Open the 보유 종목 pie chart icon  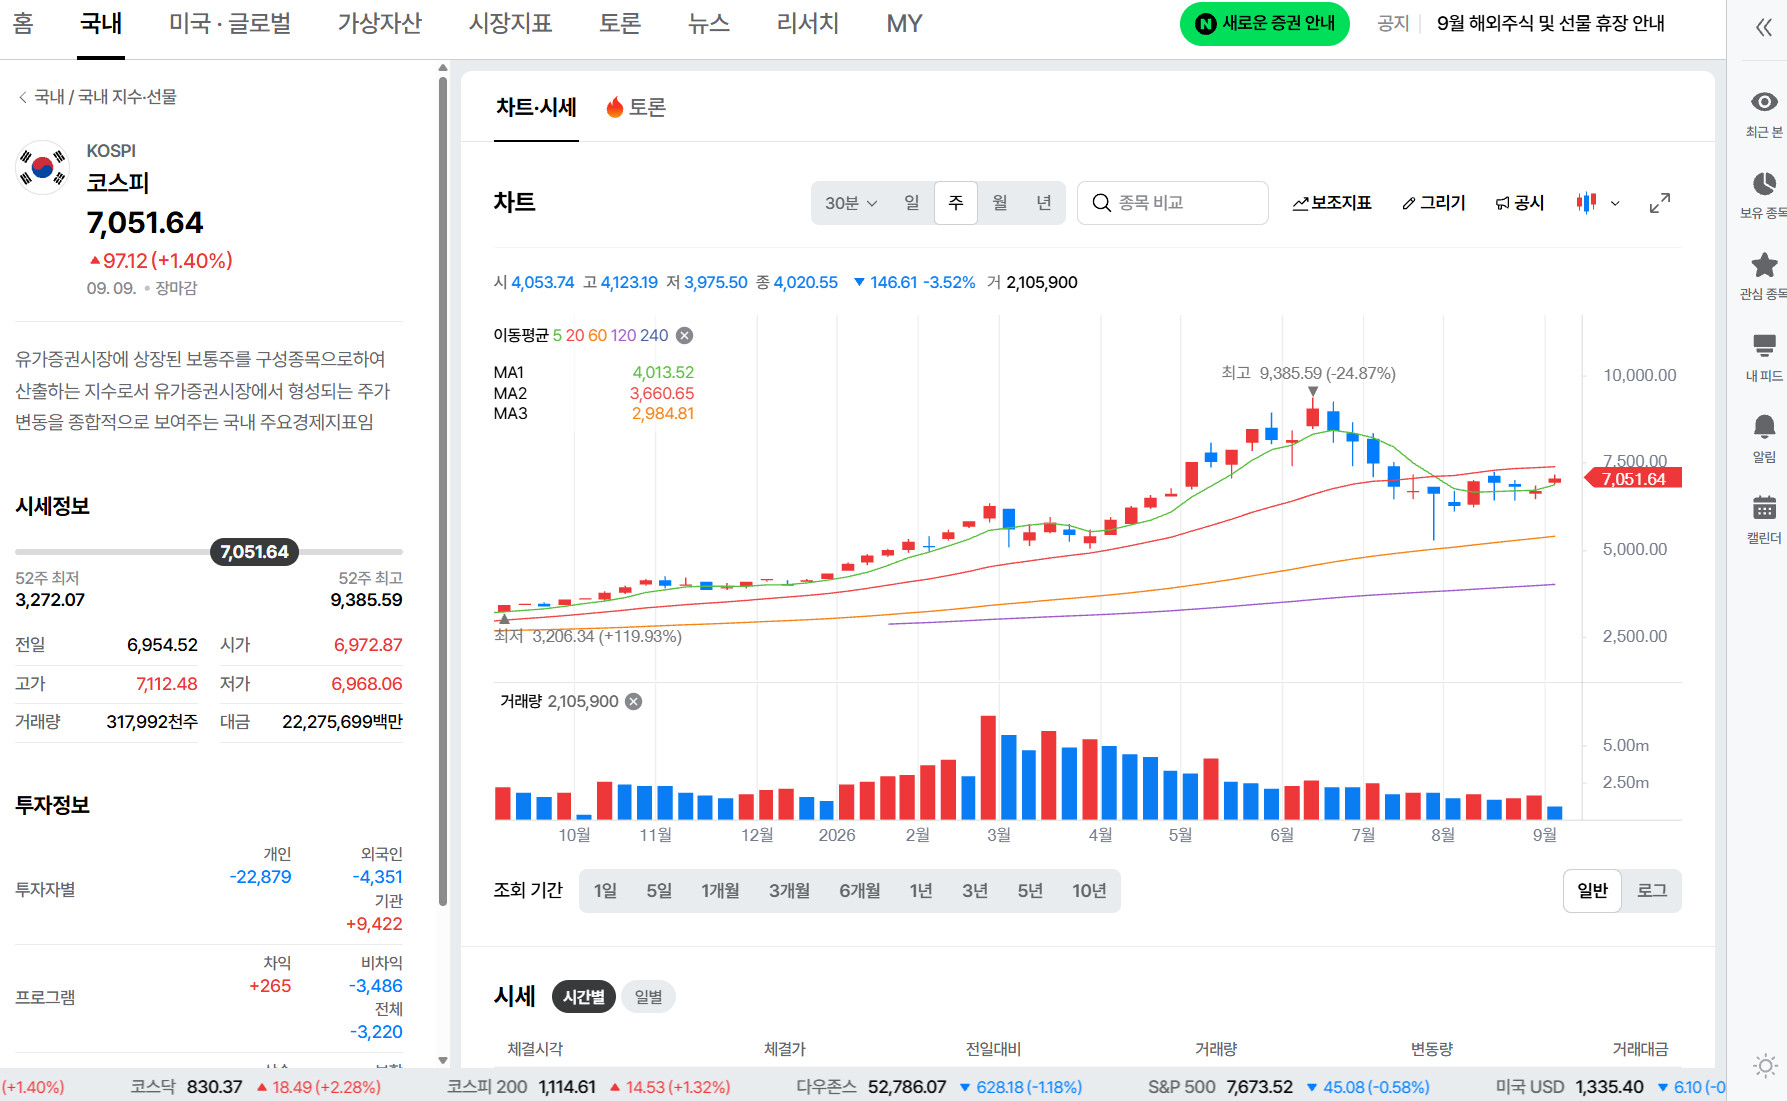1764,184
